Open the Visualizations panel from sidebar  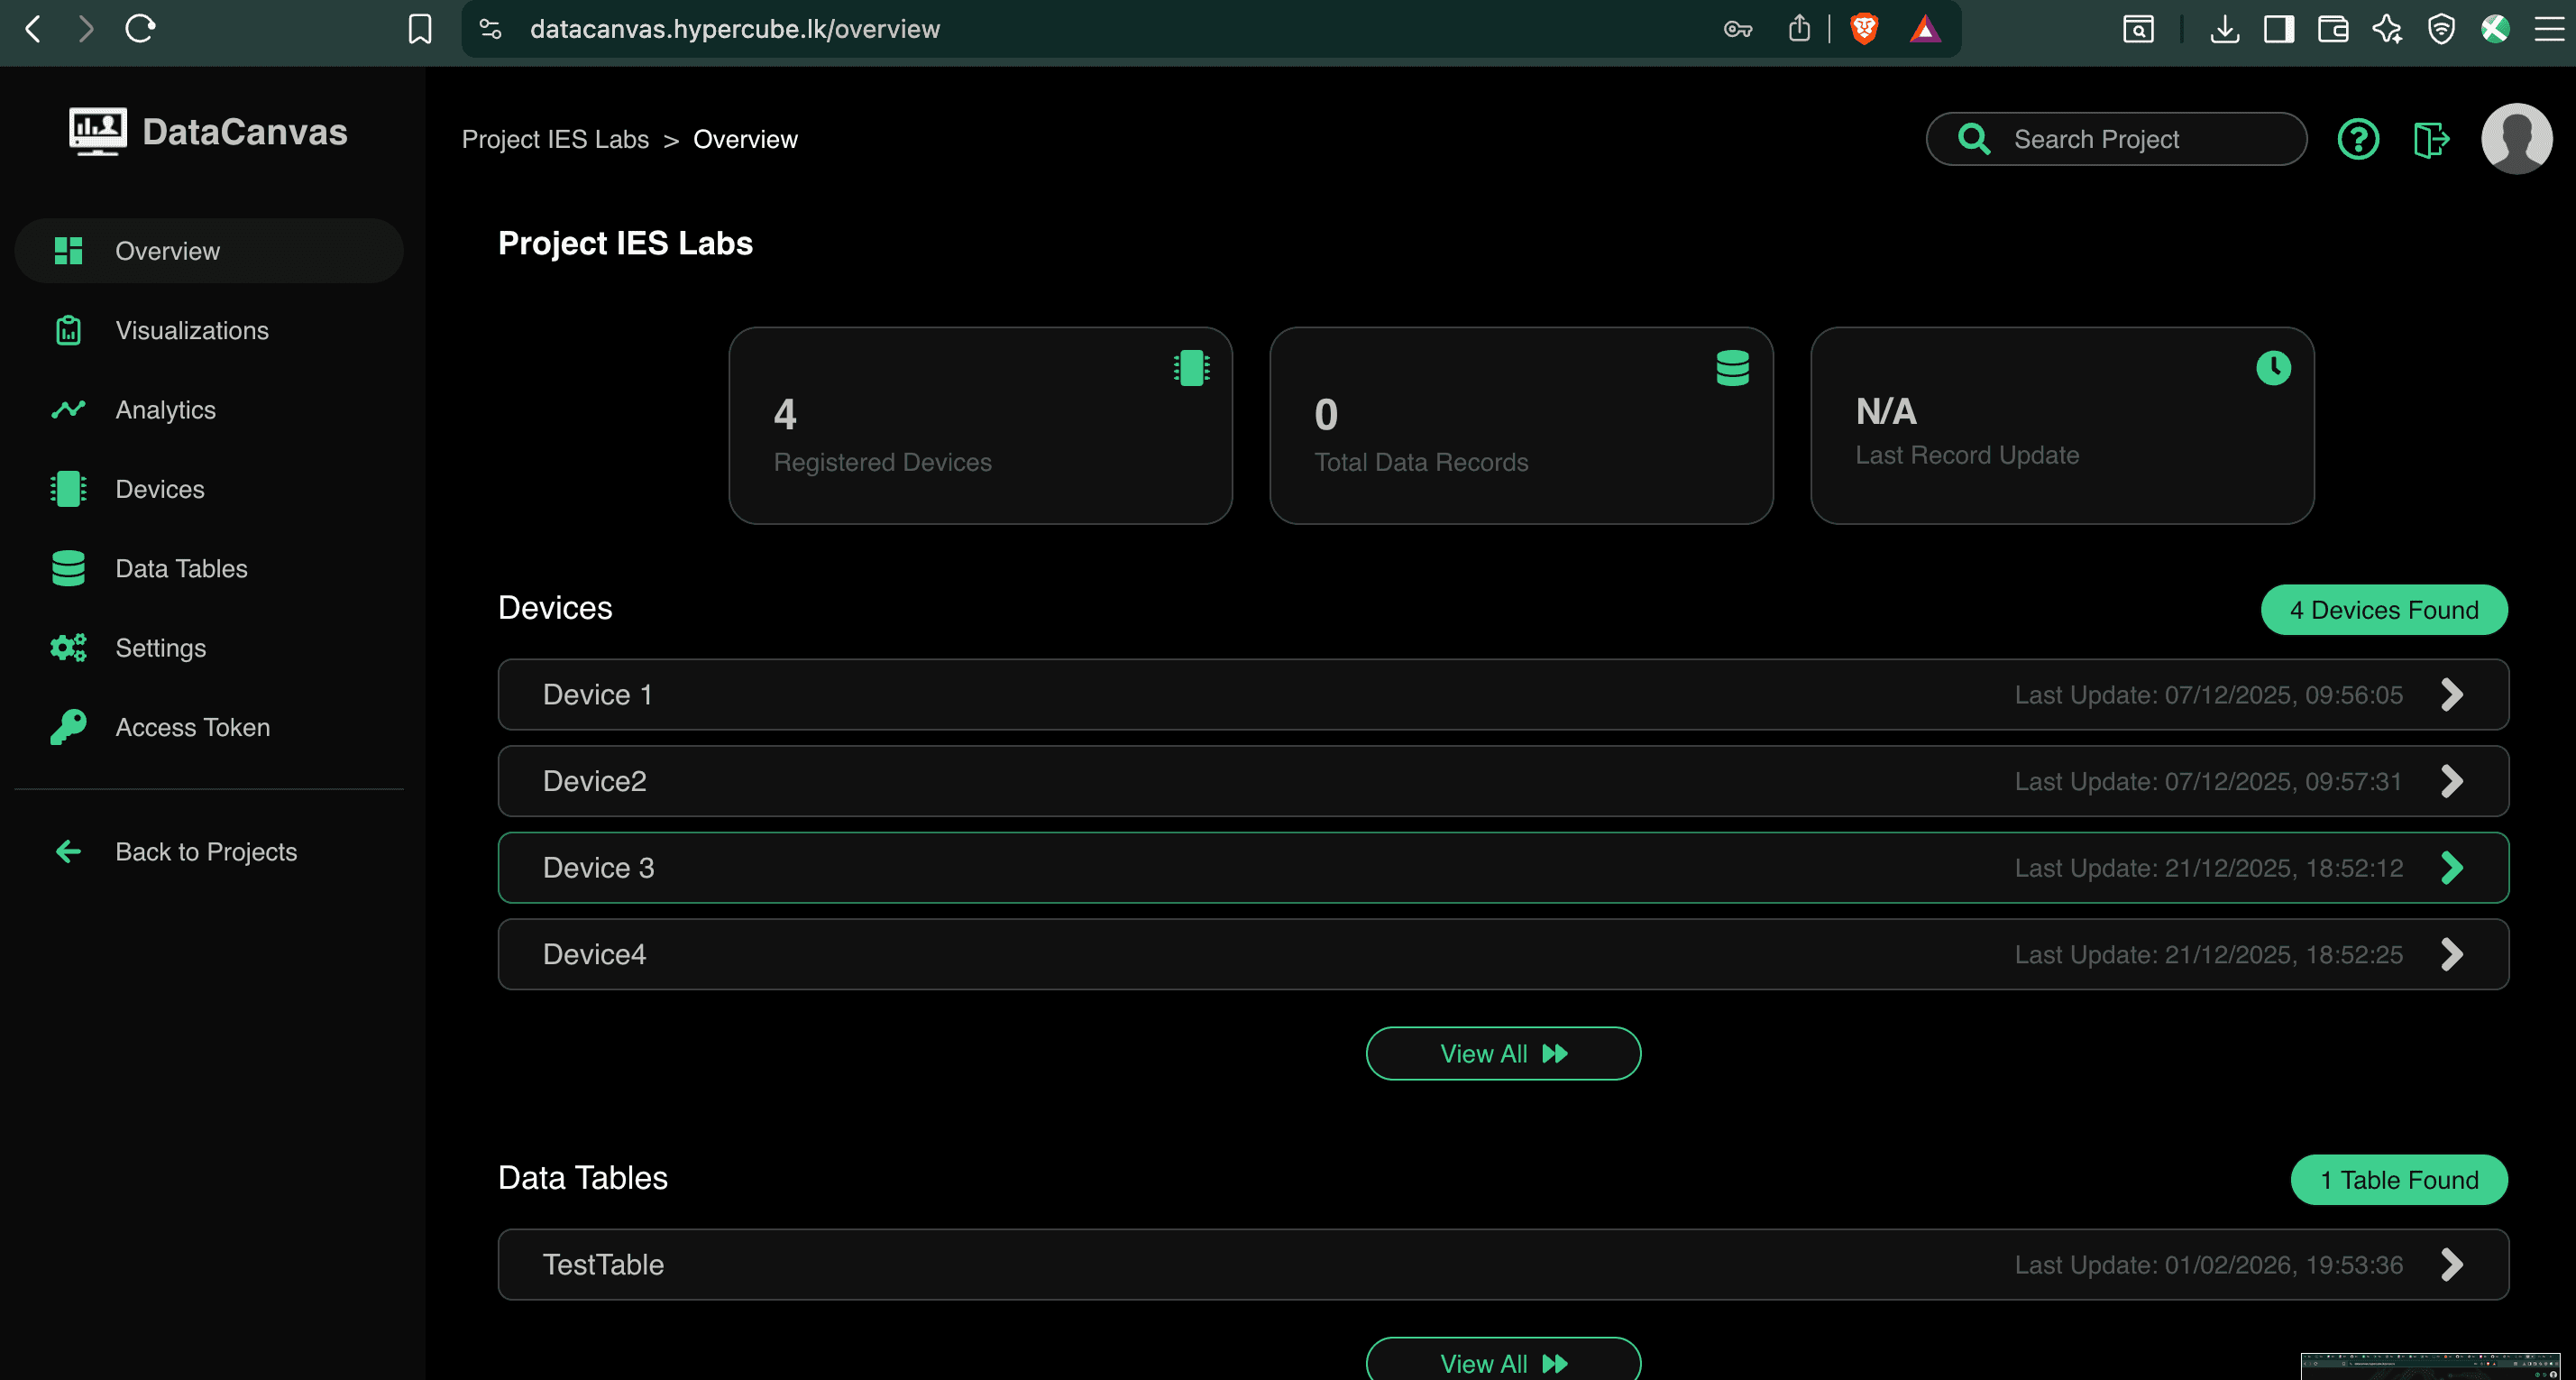67,330
